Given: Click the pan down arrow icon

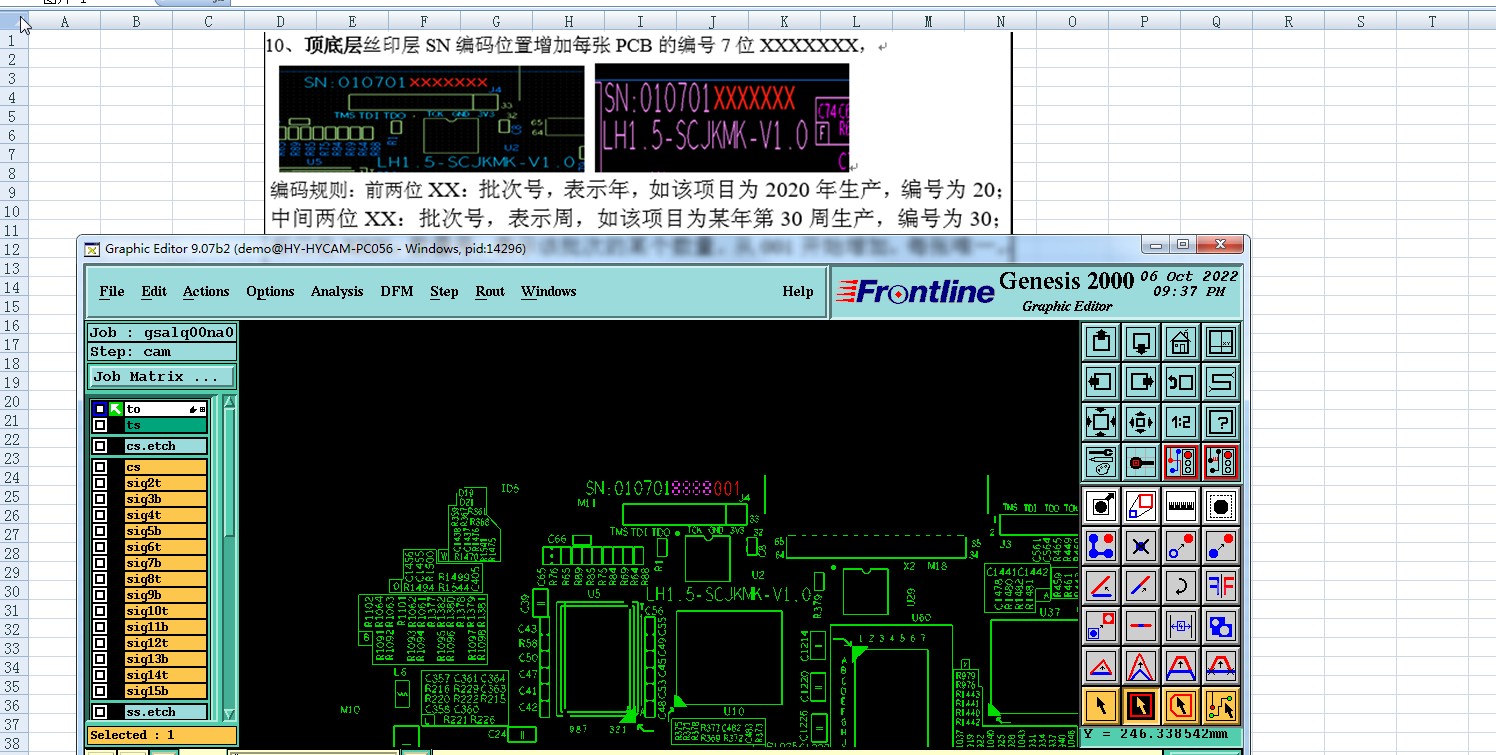Looking at the screenshot, I should coord(1141,342).
